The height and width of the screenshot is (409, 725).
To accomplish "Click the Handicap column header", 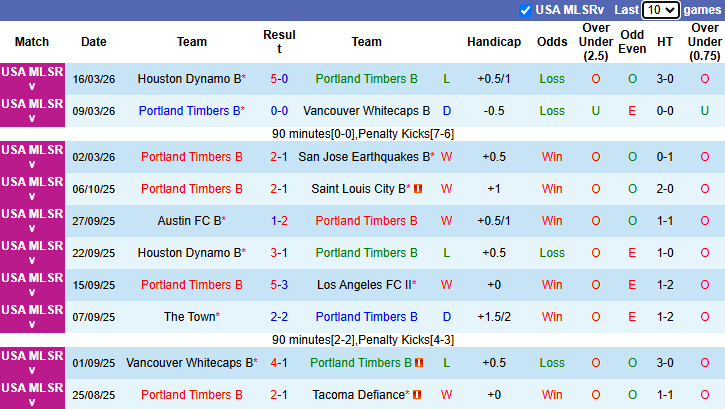I will [494, 42].
